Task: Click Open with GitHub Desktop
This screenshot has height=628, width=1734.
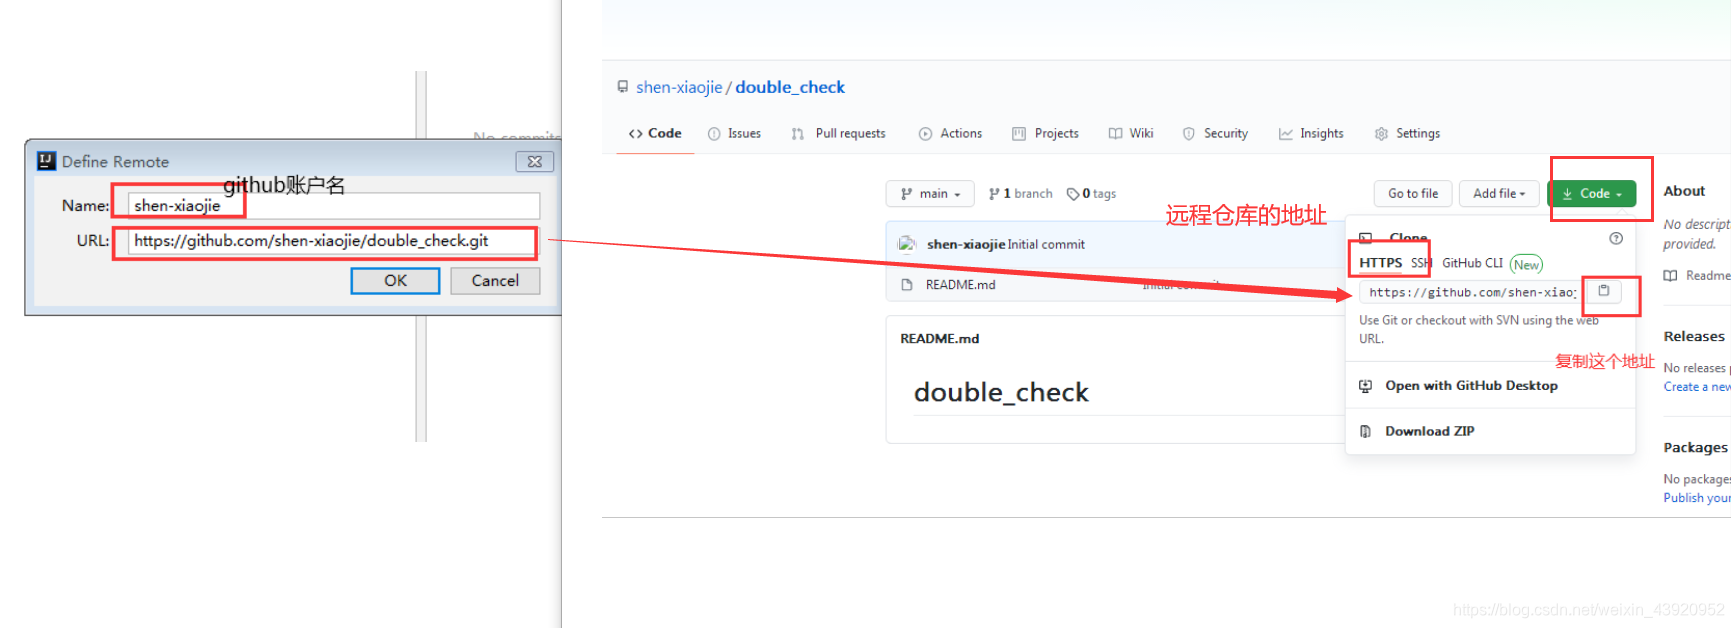Action: coord(1471,386)
